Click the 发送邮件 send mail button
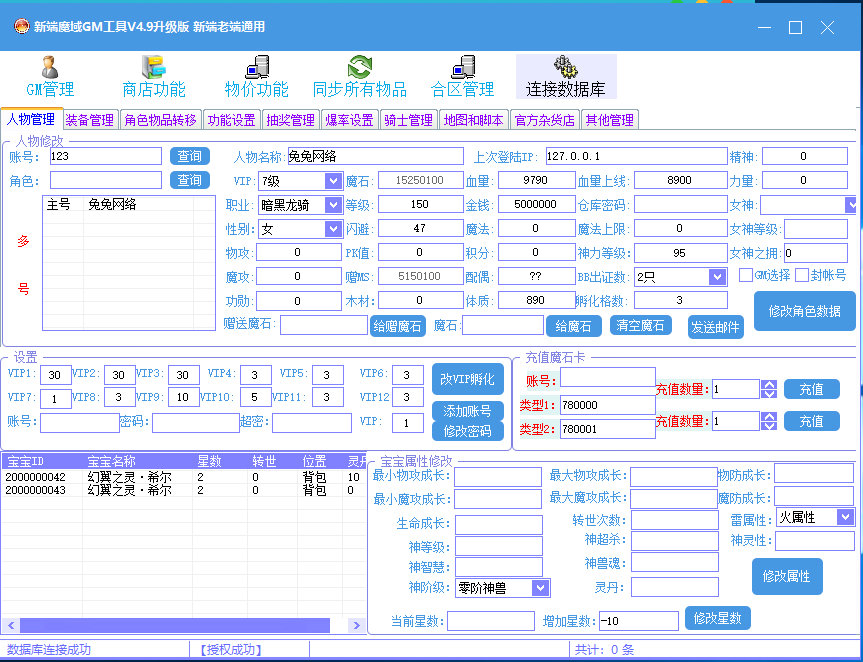Screen dimensions: 863x662 pos(716,327)
